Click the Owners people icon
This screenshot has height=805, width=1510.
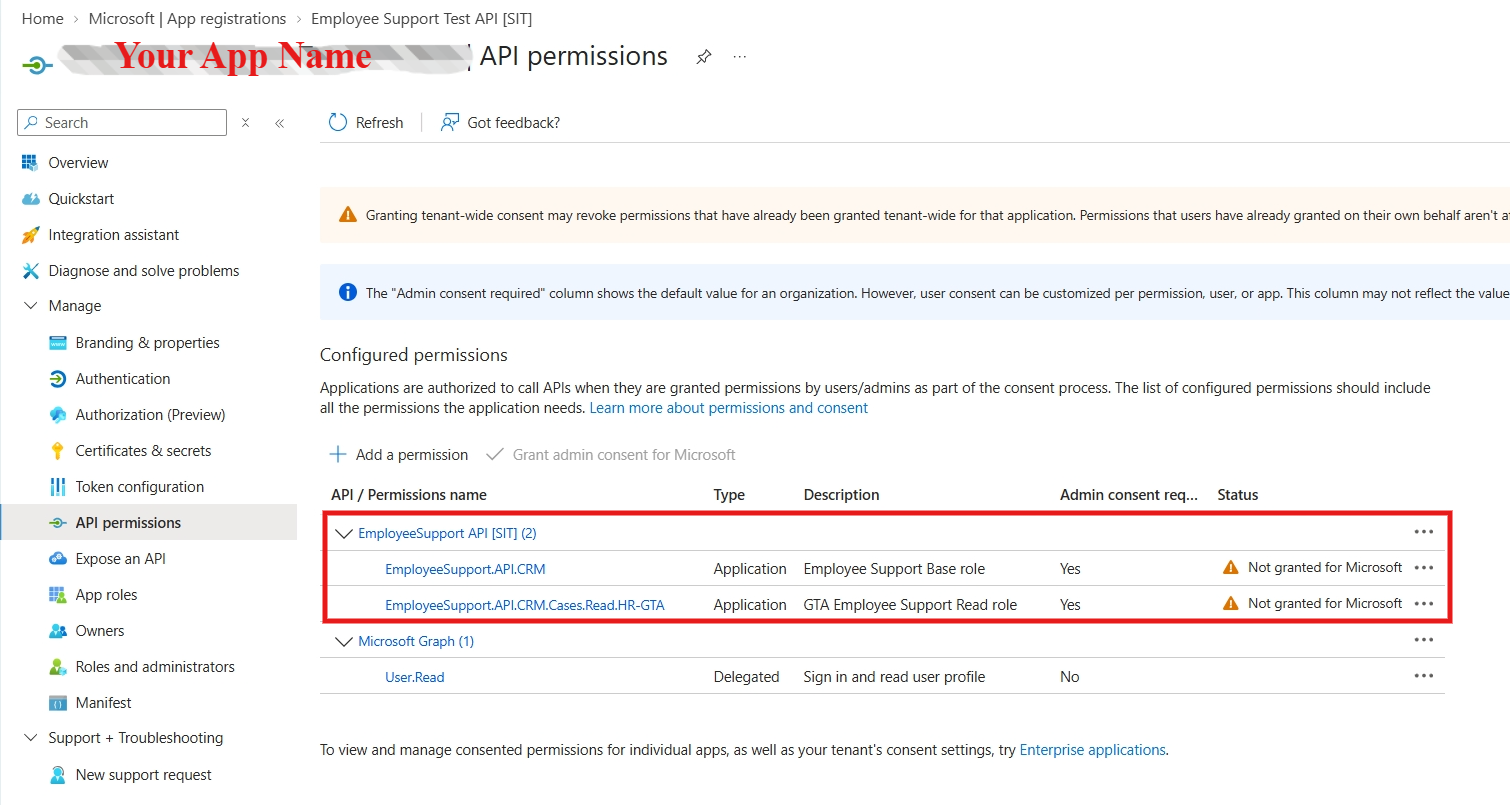tap(57, 631)
